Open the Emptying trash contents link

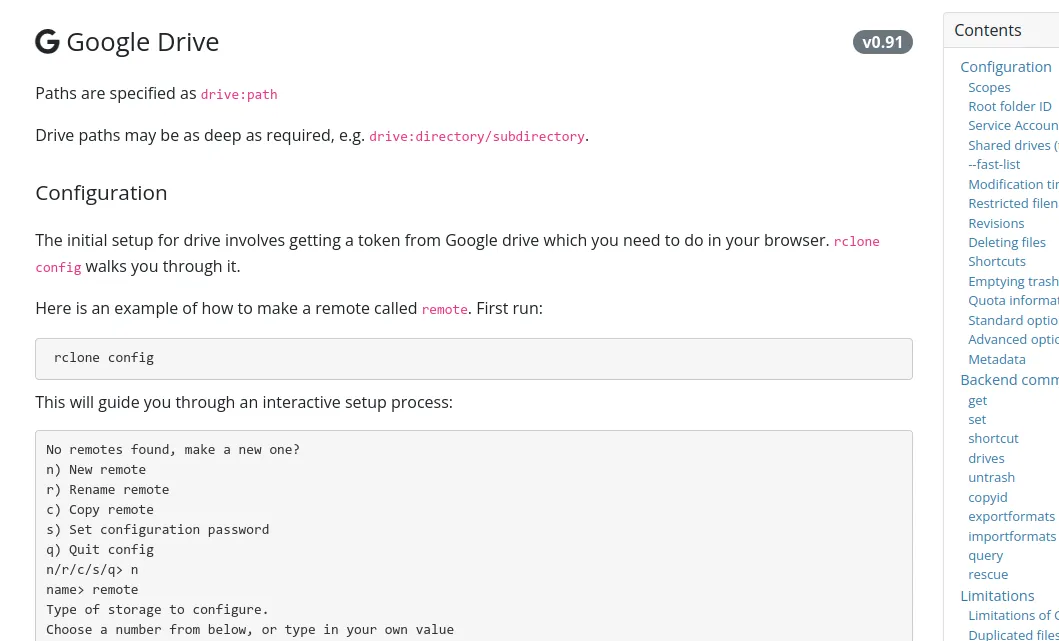coord(1012,281)
